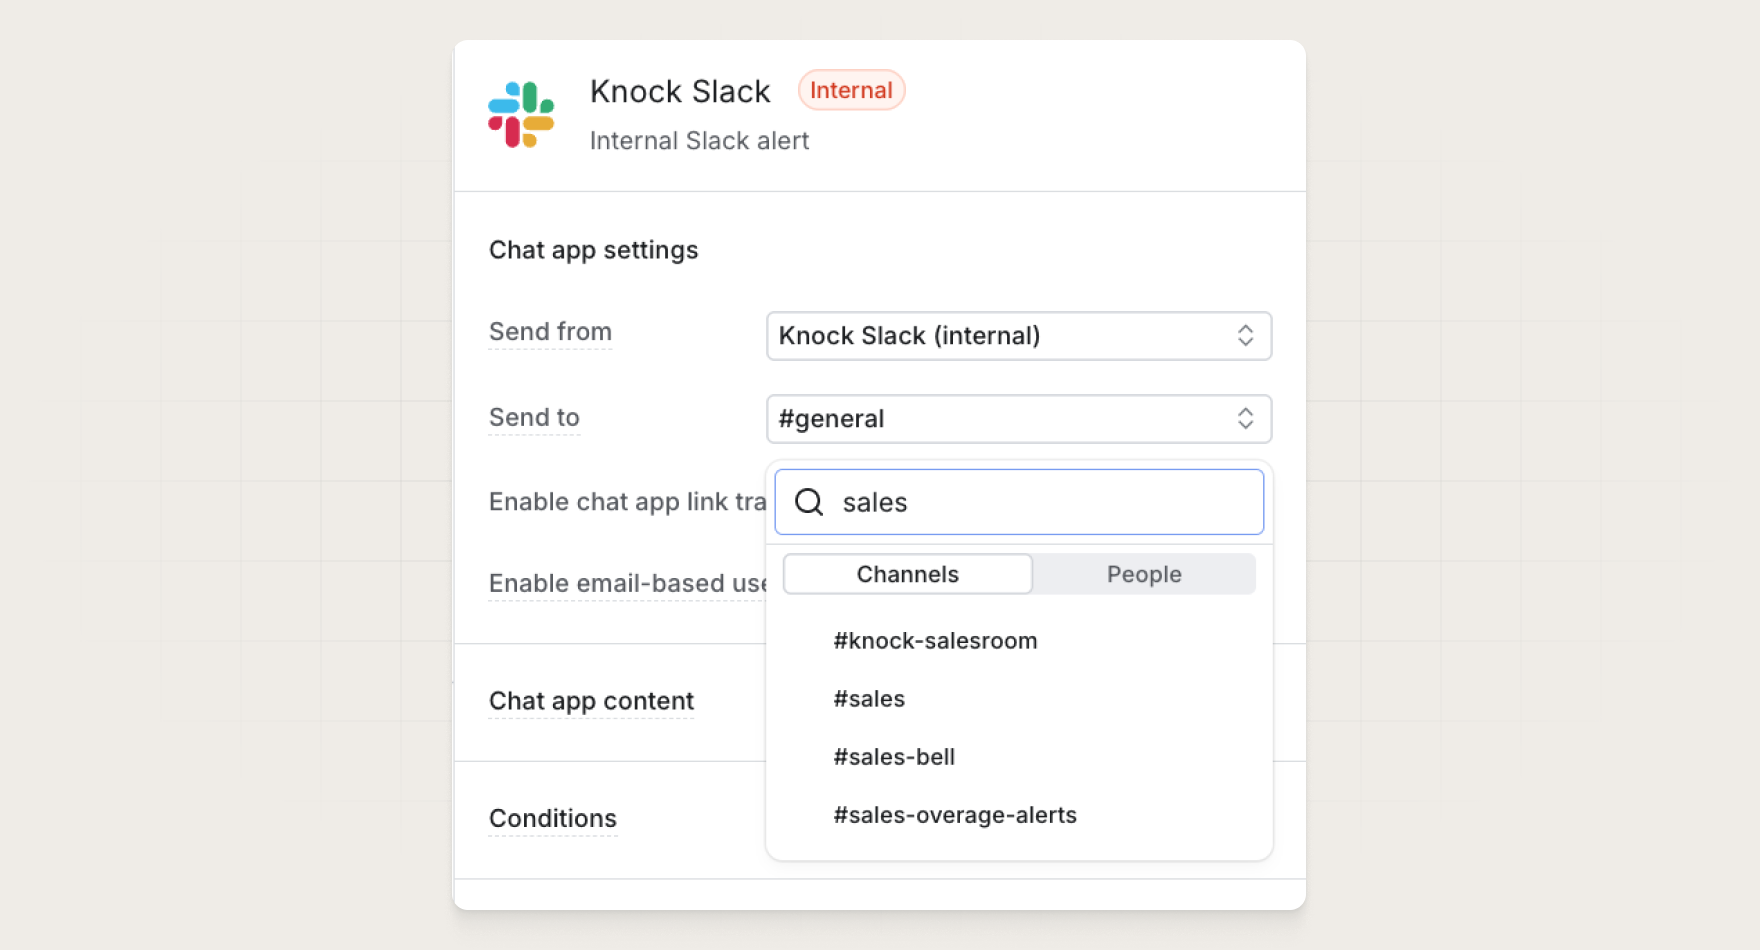Click the search field containing sales
This screenshot has width=1760, height=950.
(x=1019, y=502)
